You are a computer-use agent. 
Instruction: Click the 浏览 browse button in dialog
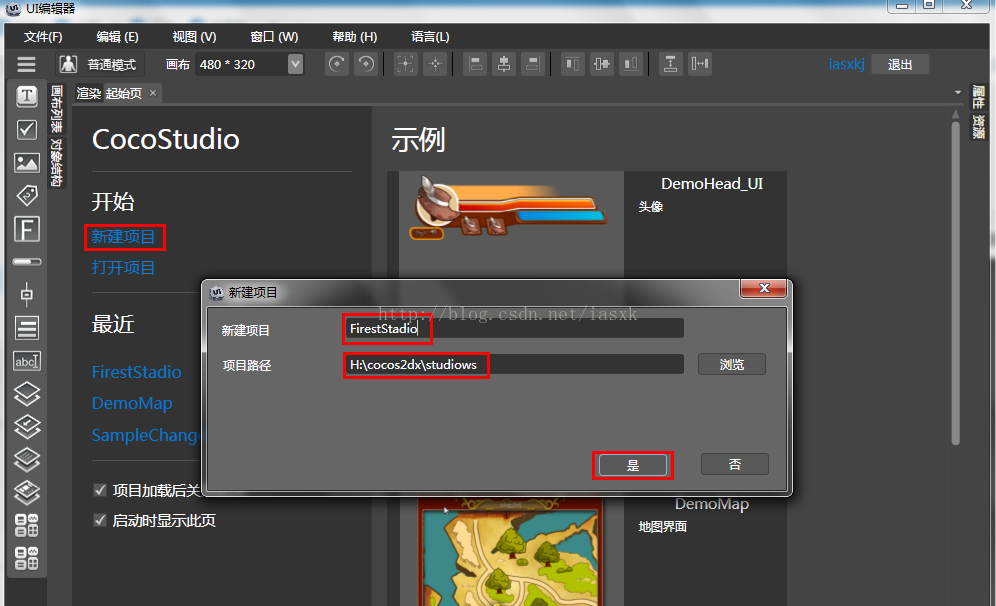point(732,364)
